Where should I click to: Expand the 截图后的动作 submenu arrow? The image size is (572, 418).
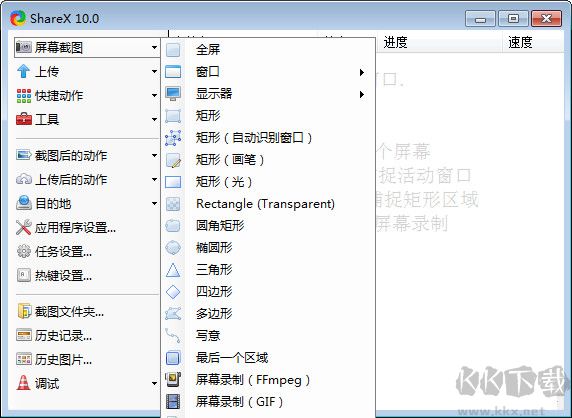(x=154, y=155)
